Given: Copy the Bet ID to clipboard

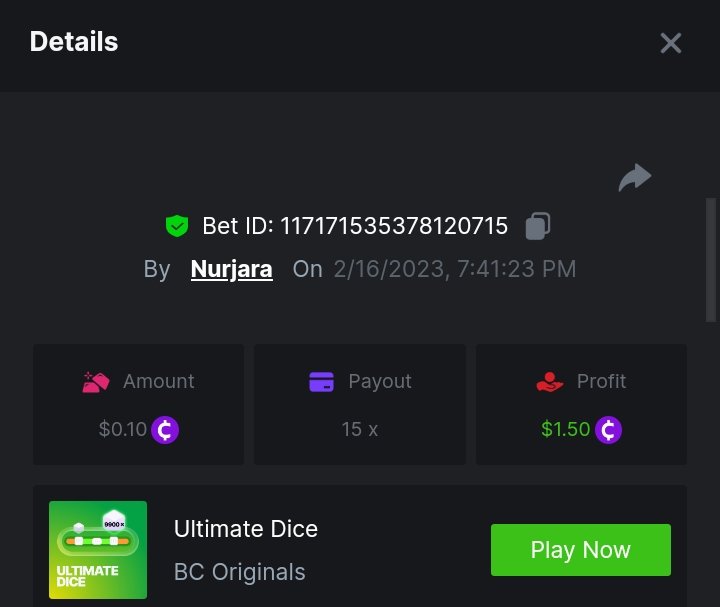Looking at the screenshot, I should point(538,226).
